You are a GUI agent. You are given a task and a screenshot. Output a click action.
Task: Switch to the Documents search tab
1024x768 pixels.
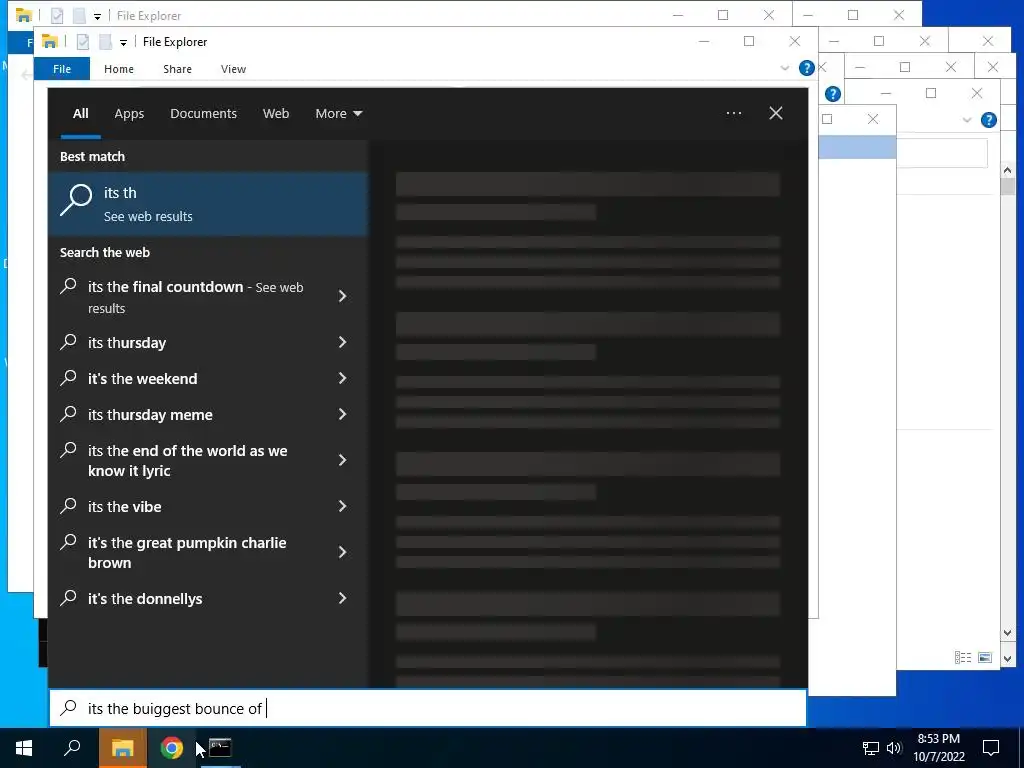203,114
